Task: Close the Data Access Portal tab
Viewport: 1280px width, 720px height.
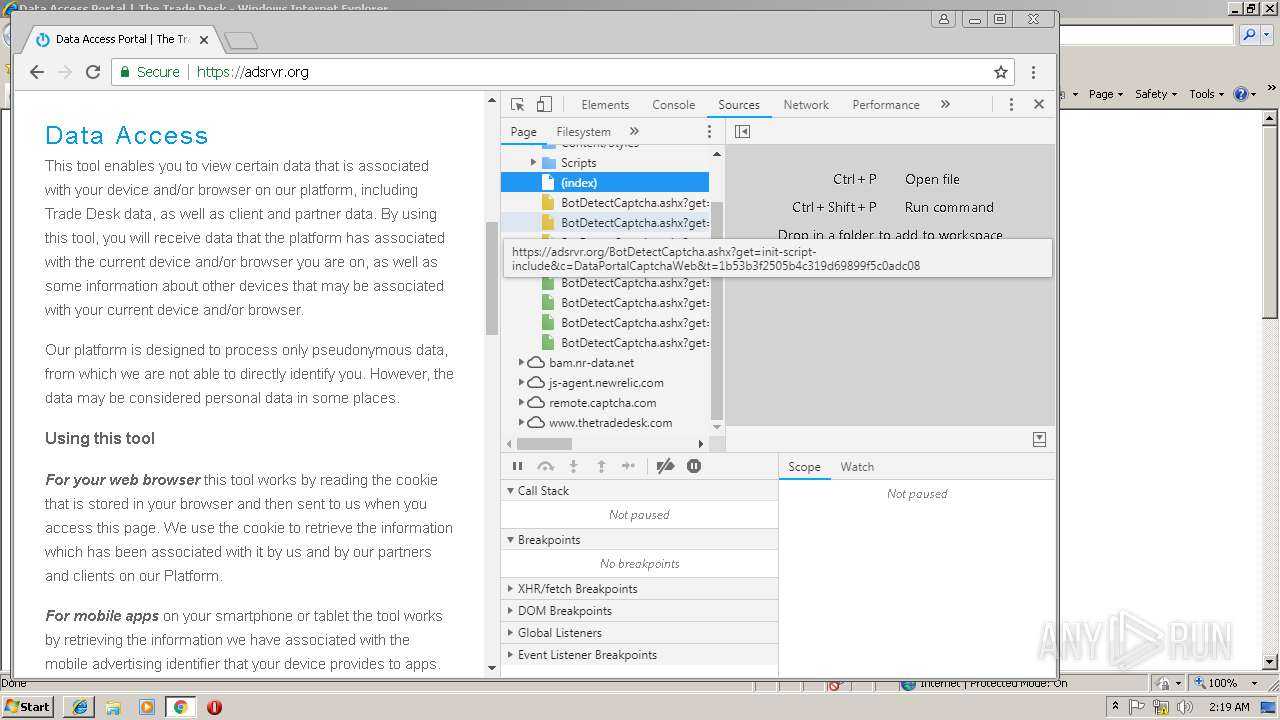Action: coord(204,40)
